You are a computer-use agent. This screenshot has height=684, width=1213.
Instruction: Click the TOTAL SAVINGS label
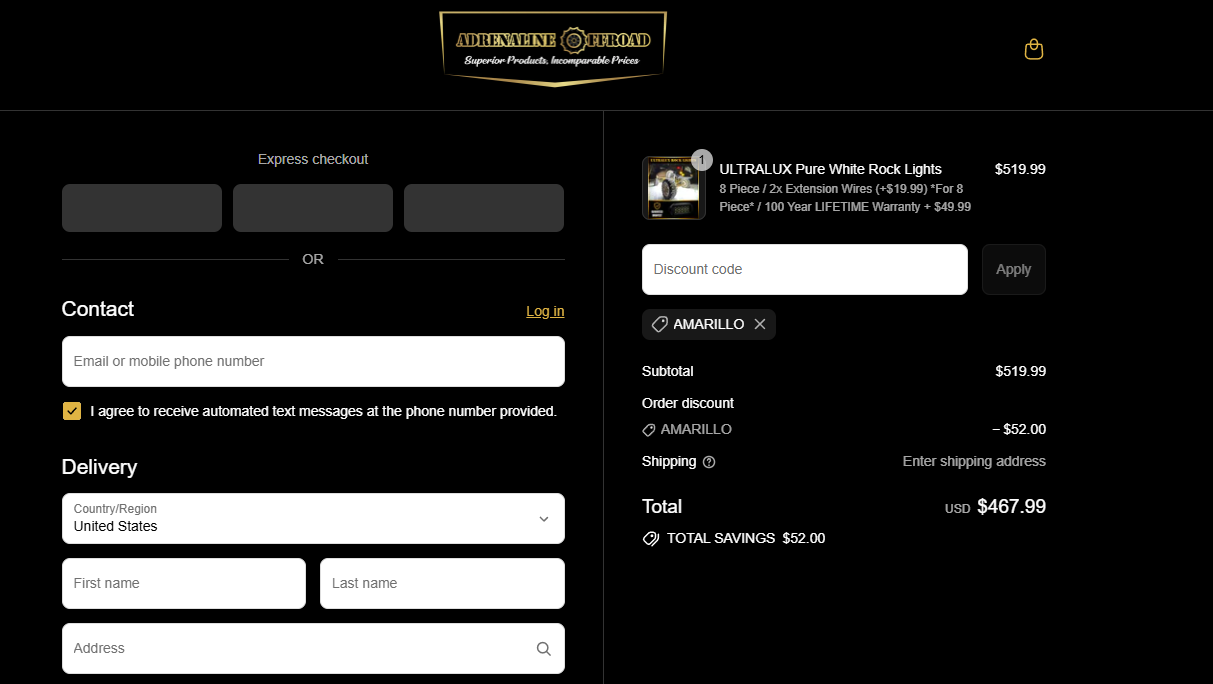click(x=721, y=538)
